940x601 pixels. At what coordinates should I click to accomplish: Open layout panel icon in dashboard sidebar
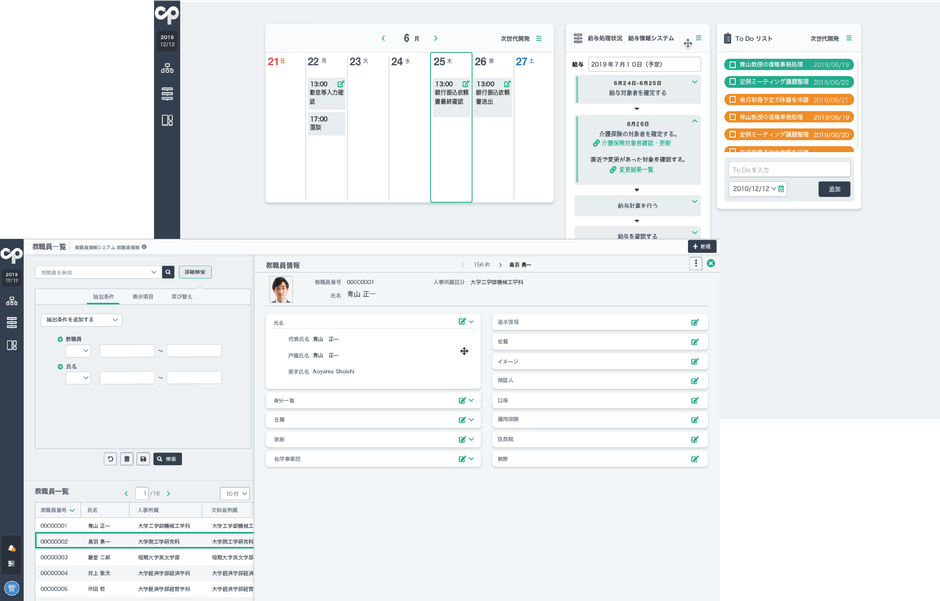click(167, 120)
